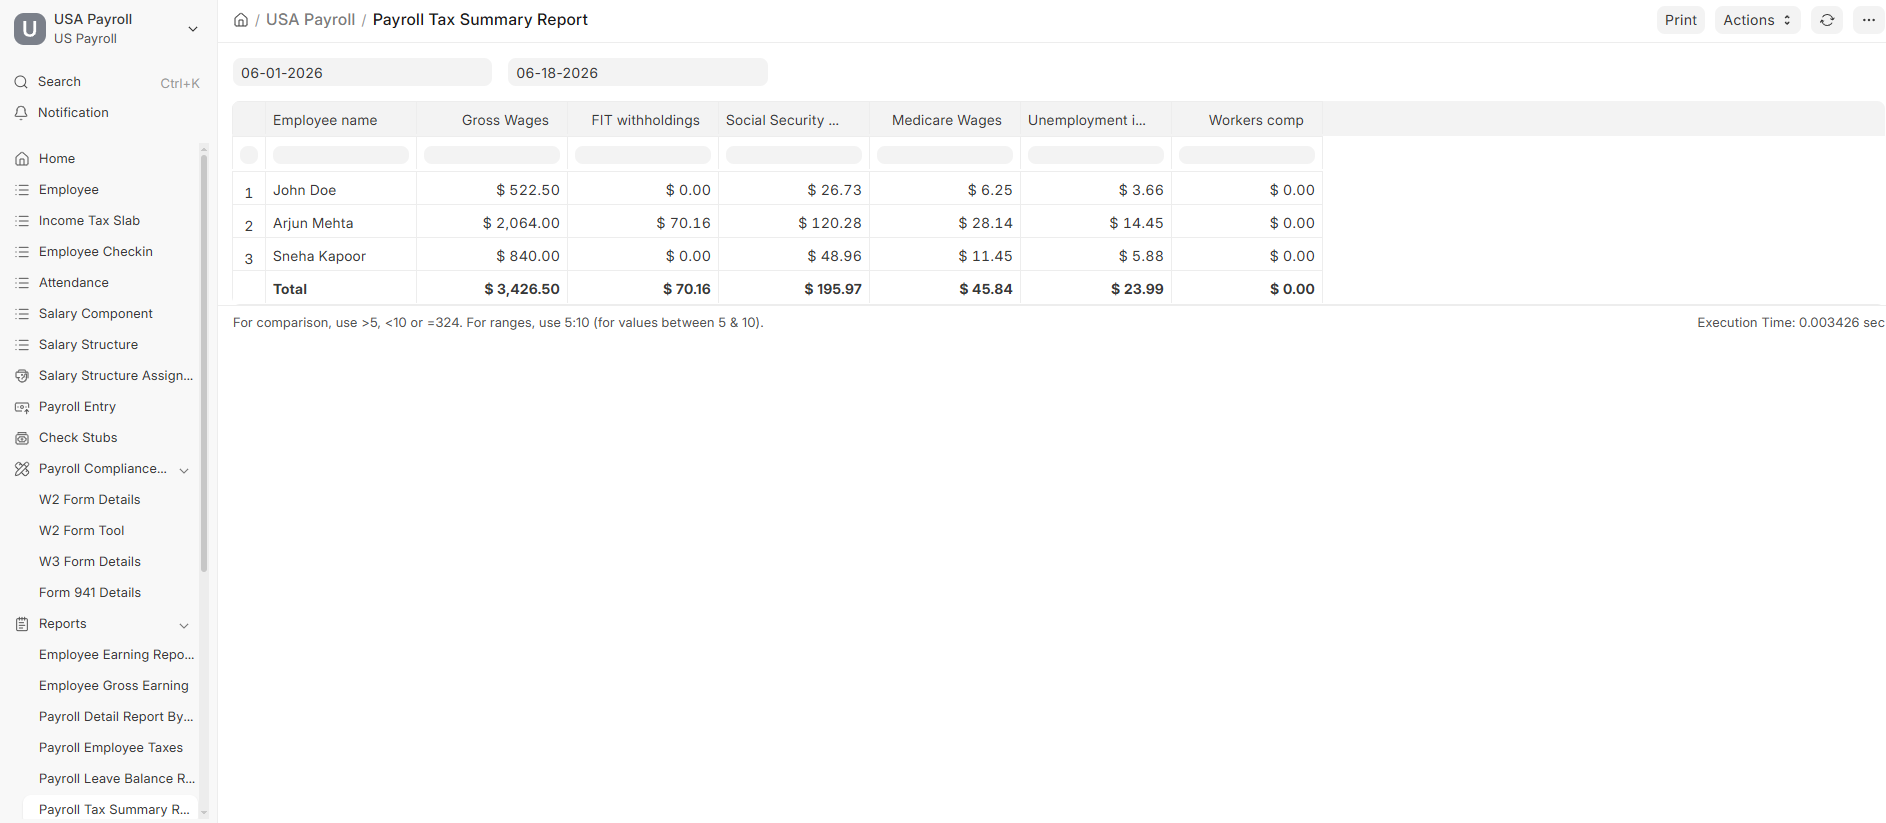Image resolution: width=1886 pixels, height=823 pixels.
Task: Click the Print button
Action: (1680, 20)
